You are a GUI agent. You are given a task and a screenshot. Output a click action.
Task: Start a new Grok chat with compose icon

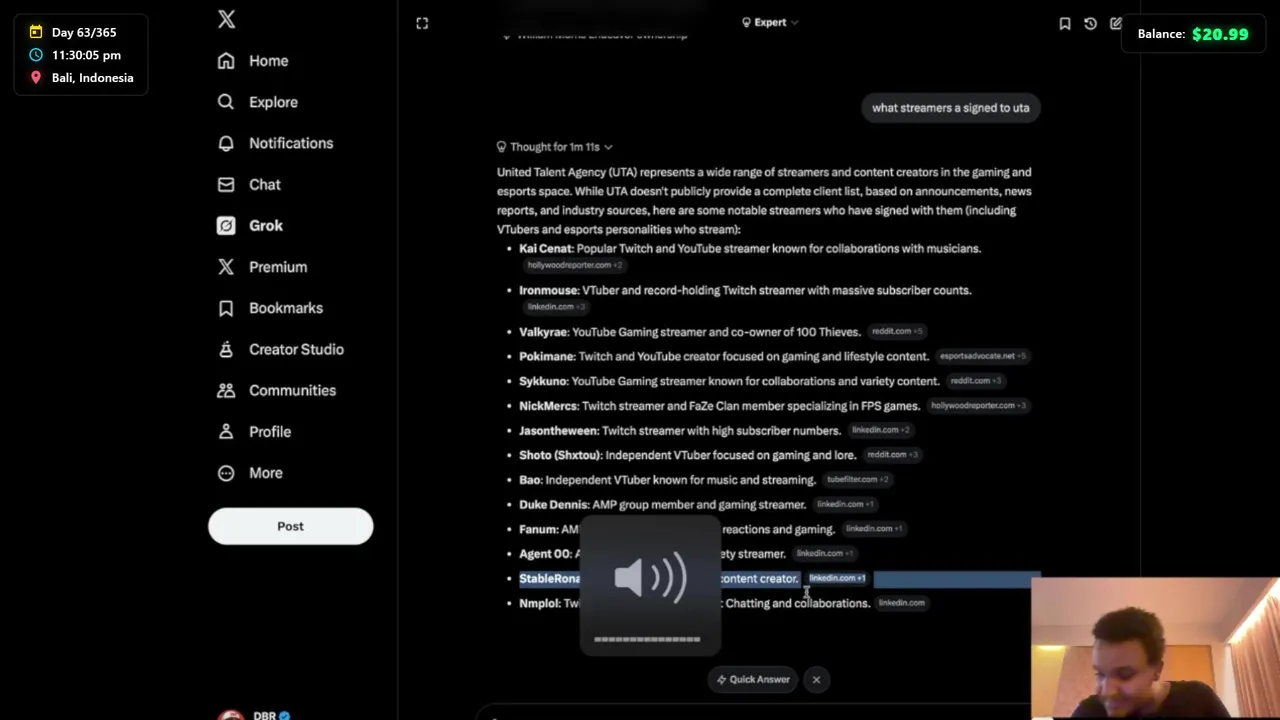coord(1115,23)
